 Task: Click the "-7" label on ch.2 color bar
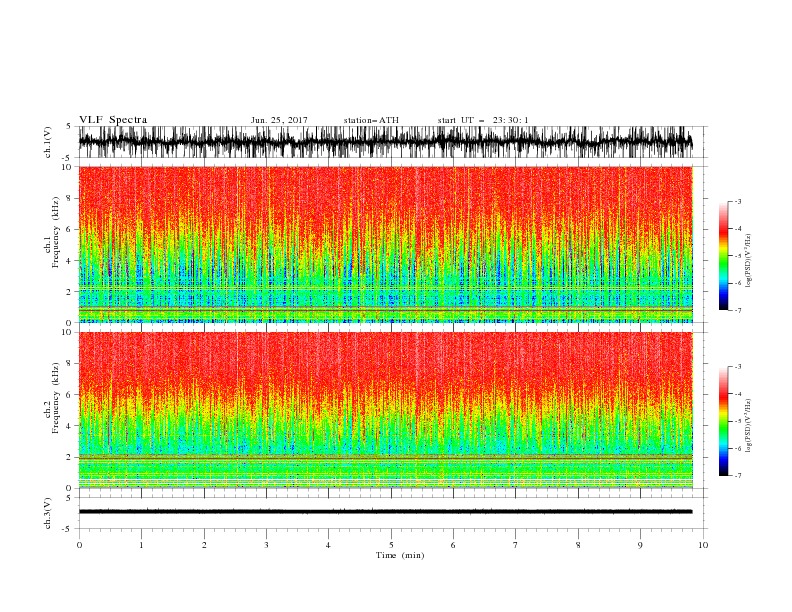[738, 476]
